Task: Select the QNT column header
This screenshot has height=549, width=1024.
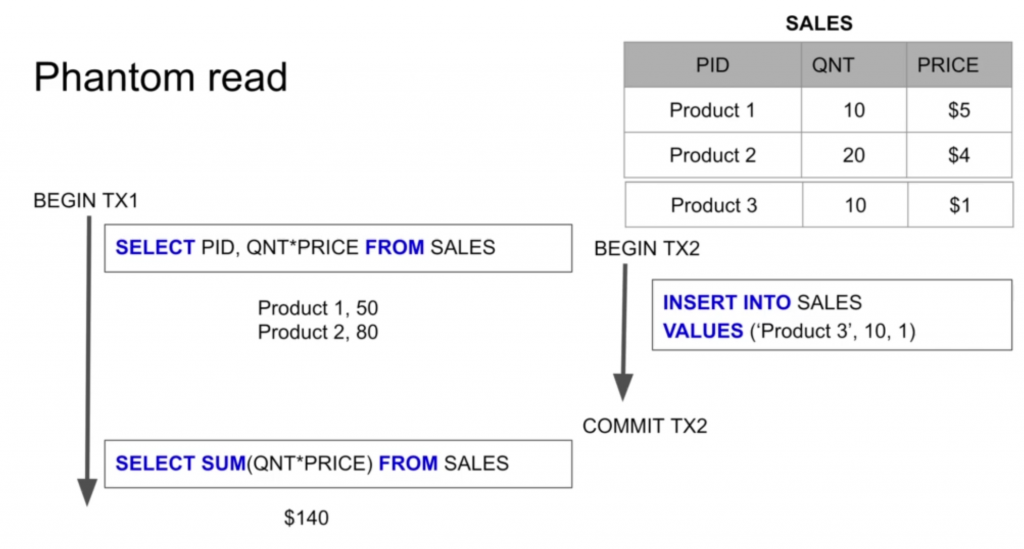Action: pyautogui.click(x=854, y=65)
